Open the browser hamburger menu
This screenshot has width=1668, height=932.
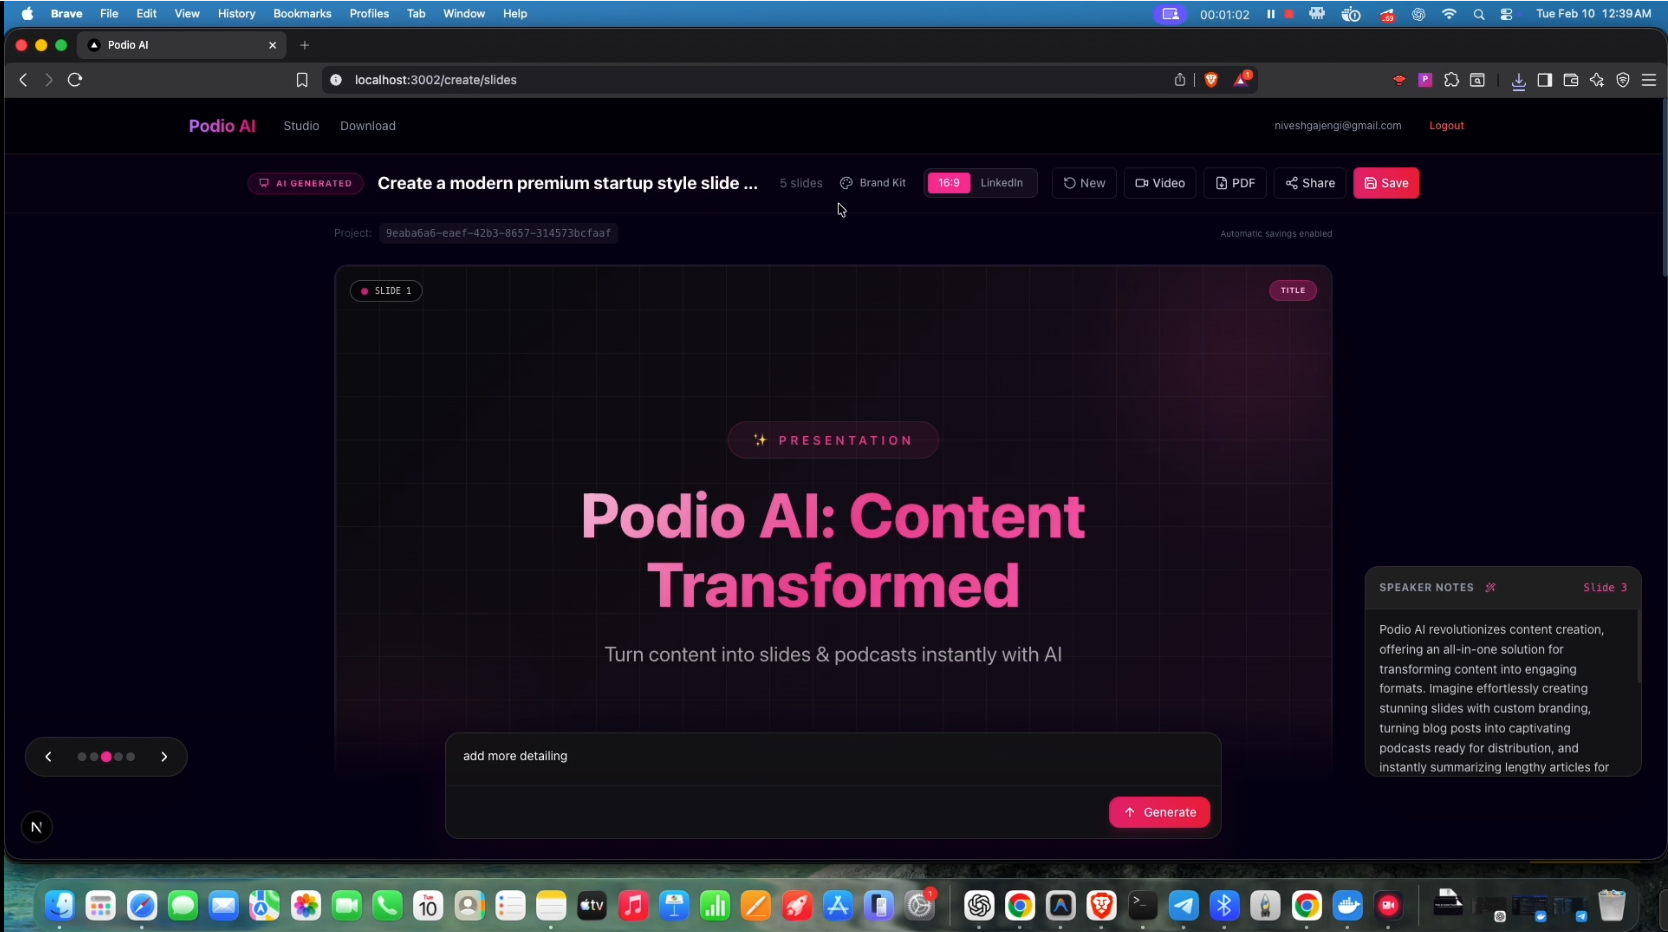coord(1649,80)
